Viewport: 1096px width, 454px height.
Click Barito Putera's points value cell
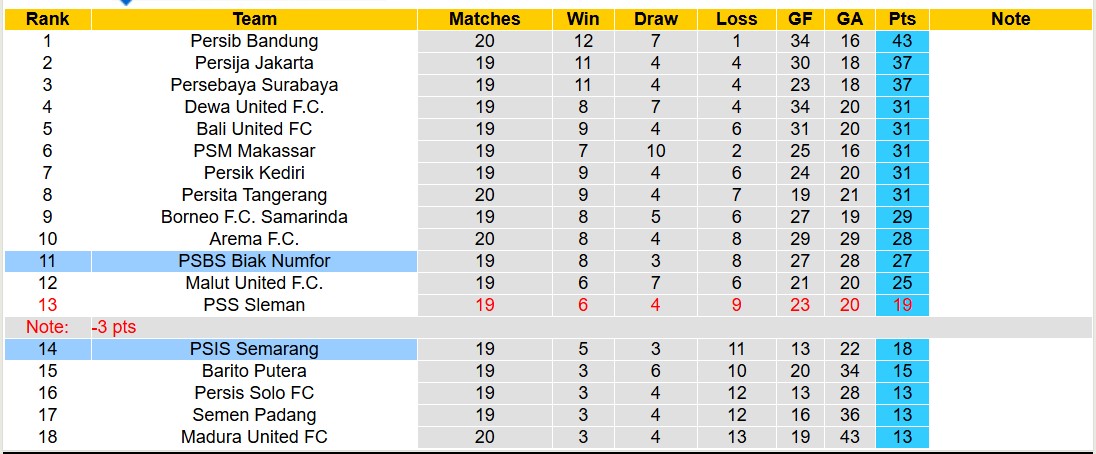tap(902, 371)
